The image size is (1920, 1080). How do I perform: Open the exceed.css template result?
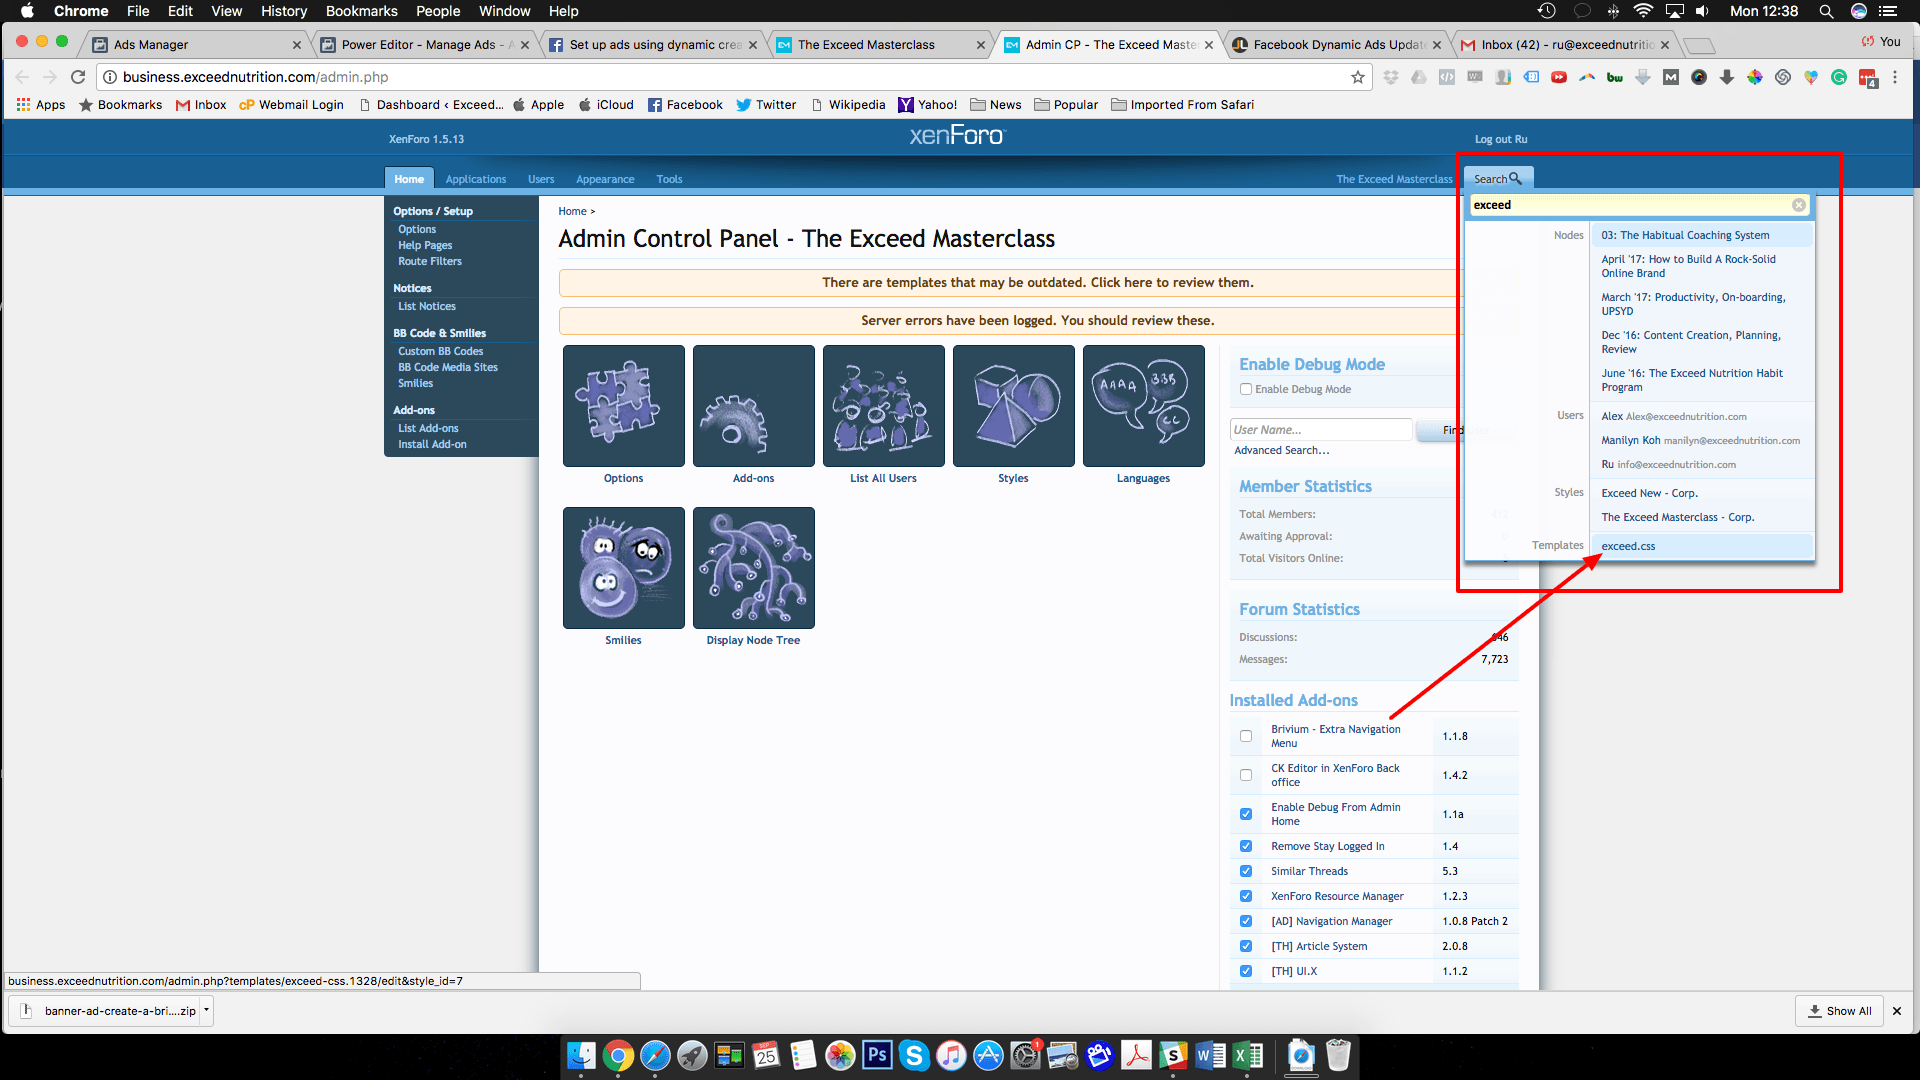tap(1628, 546)
